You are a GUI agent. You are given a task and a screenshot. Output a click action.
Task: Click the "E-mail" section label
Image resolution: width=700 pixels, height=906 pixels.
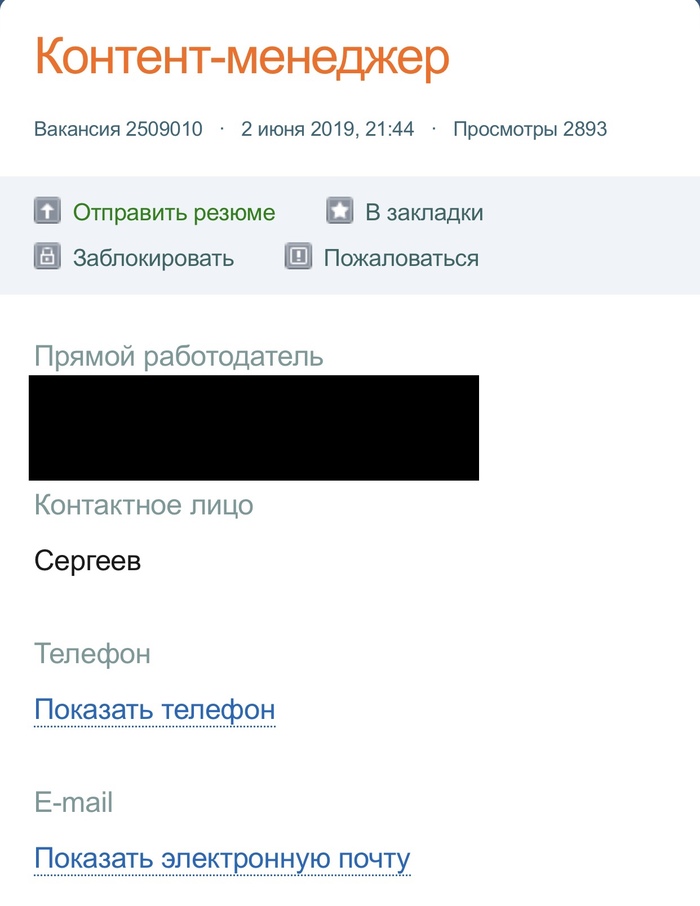coord(74,802)
